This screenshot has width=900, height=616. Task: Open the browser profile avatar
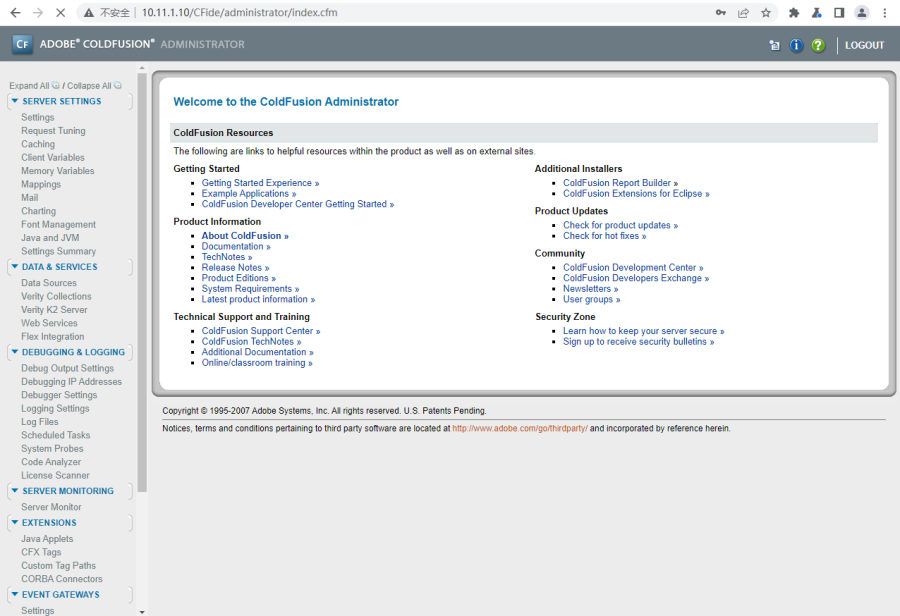(x=862, y=13)
